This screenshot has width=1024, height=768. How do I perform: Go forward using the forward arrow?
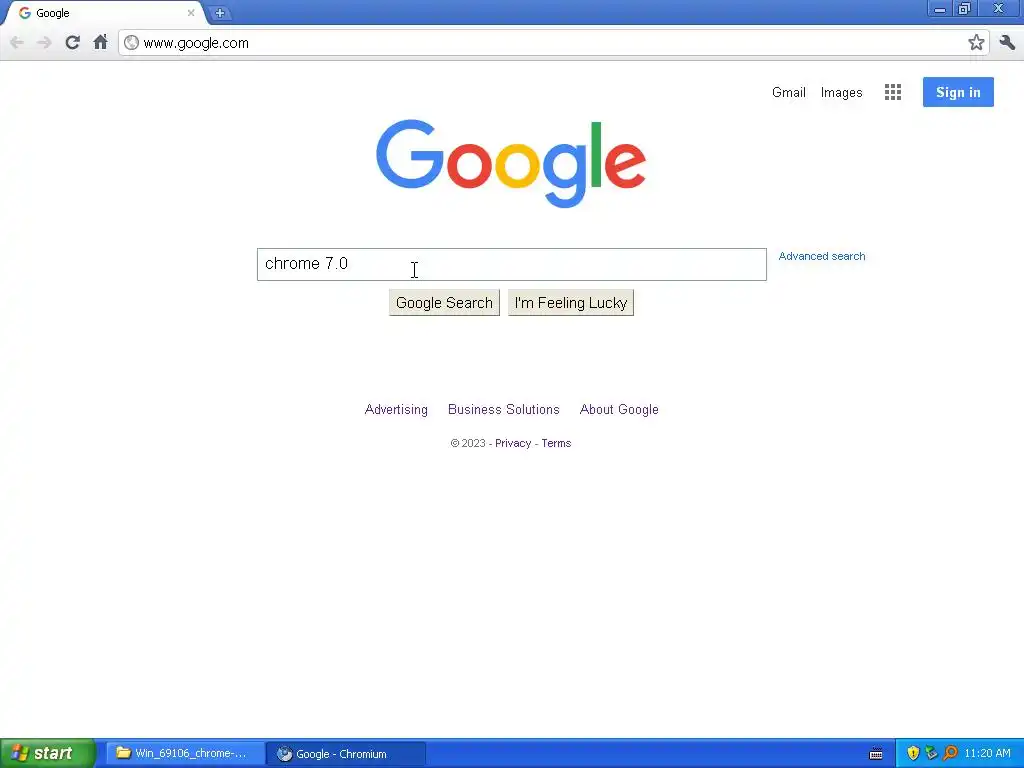(44, 43)
